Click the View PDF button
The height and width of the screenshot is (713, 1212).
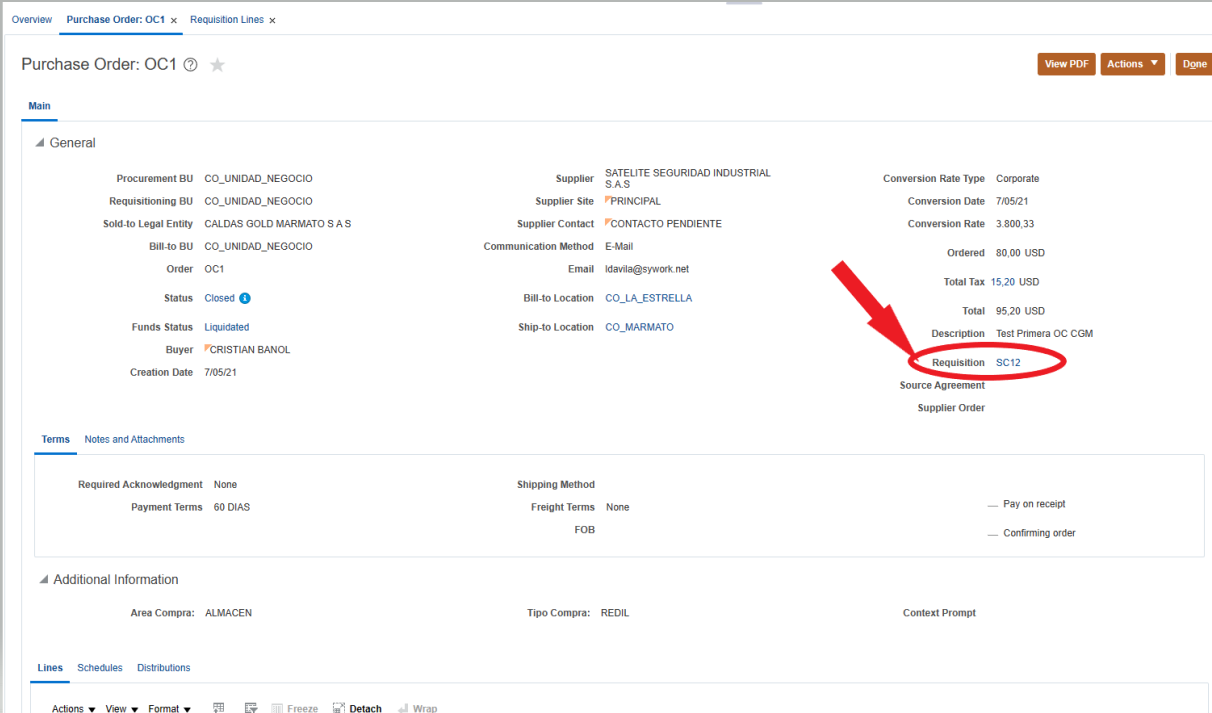point(1066,63)
